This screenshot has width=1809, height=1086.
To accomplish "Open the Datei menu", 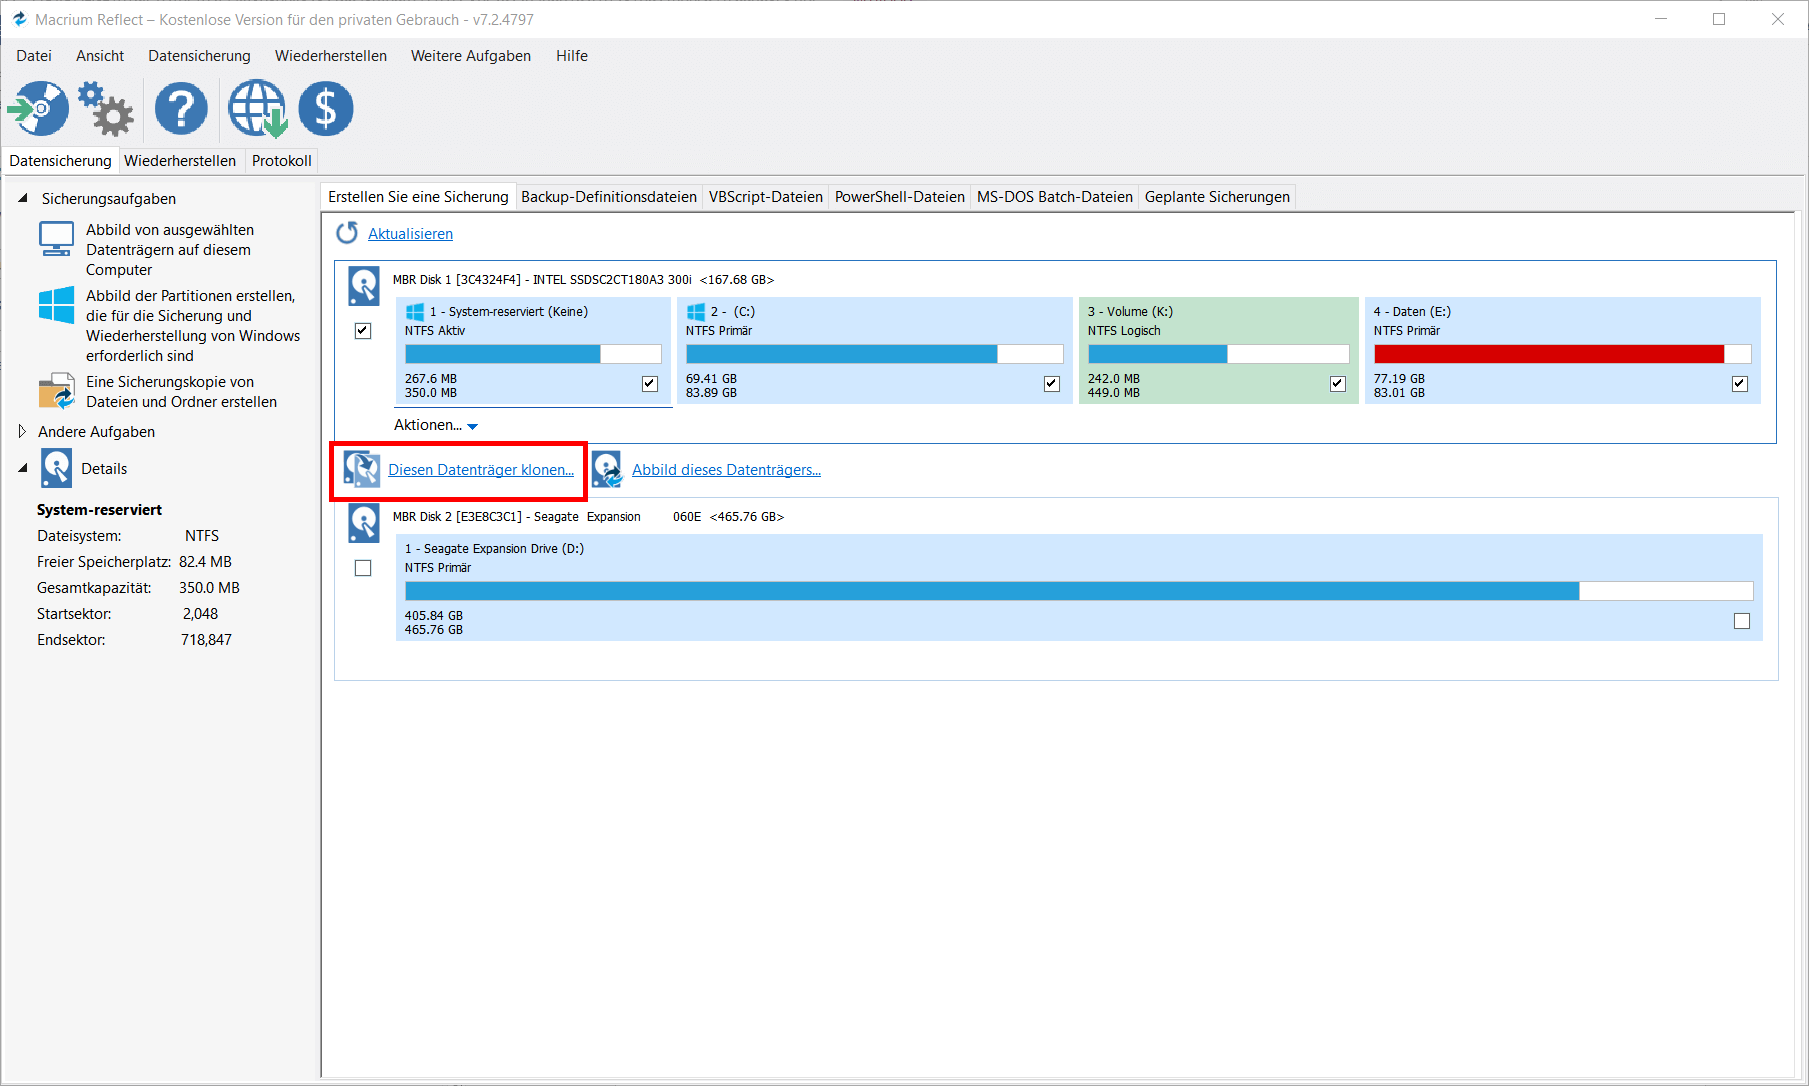I will coord(34,56).
